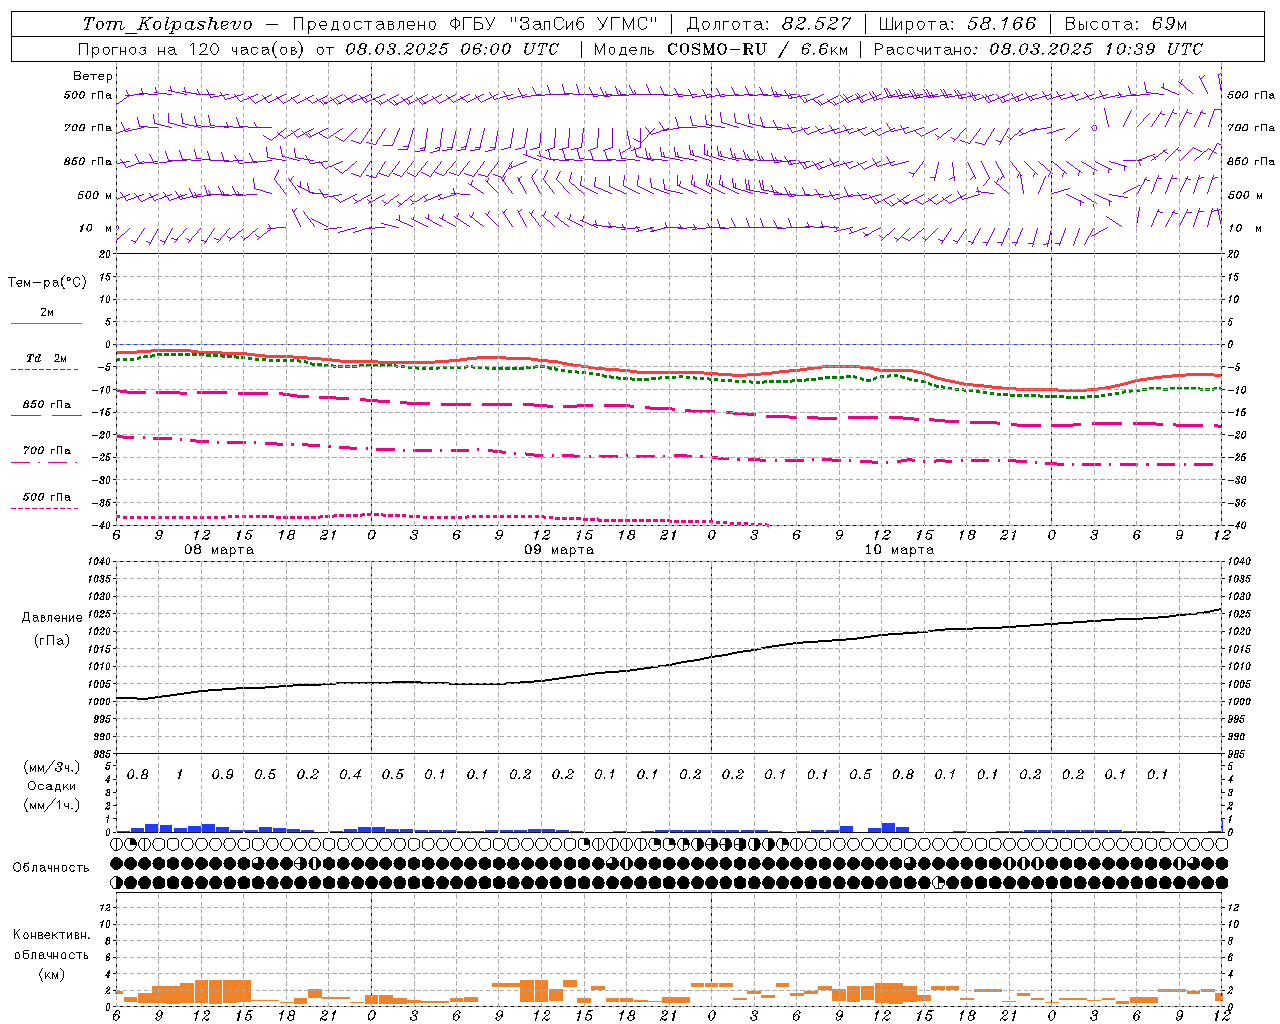1280x1024 pixels.
Task: Click the 10 марта date label
Action: click(x=899, y=550)
